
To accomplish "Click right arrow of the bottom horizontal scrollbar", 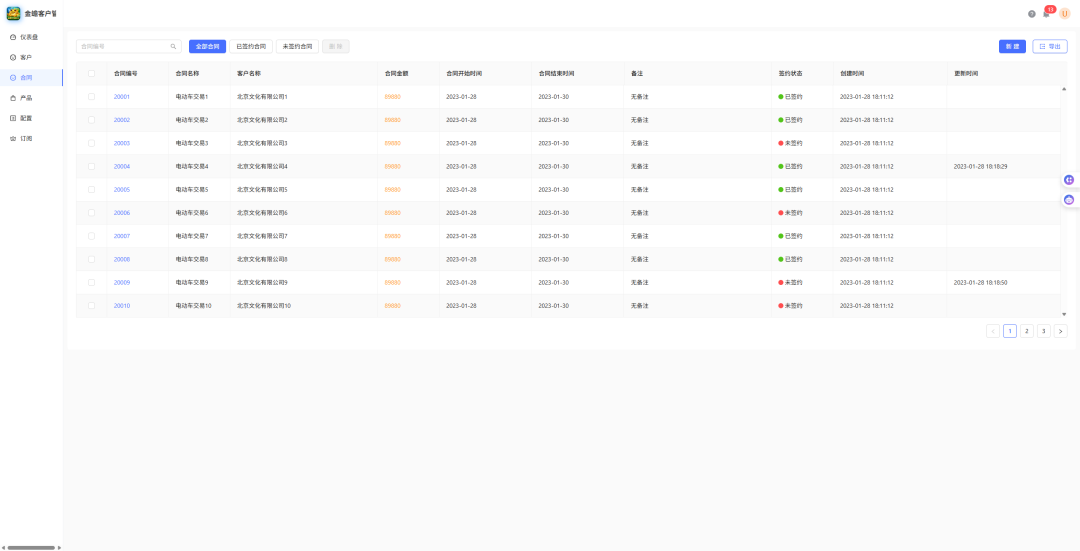I will point(59,548).
